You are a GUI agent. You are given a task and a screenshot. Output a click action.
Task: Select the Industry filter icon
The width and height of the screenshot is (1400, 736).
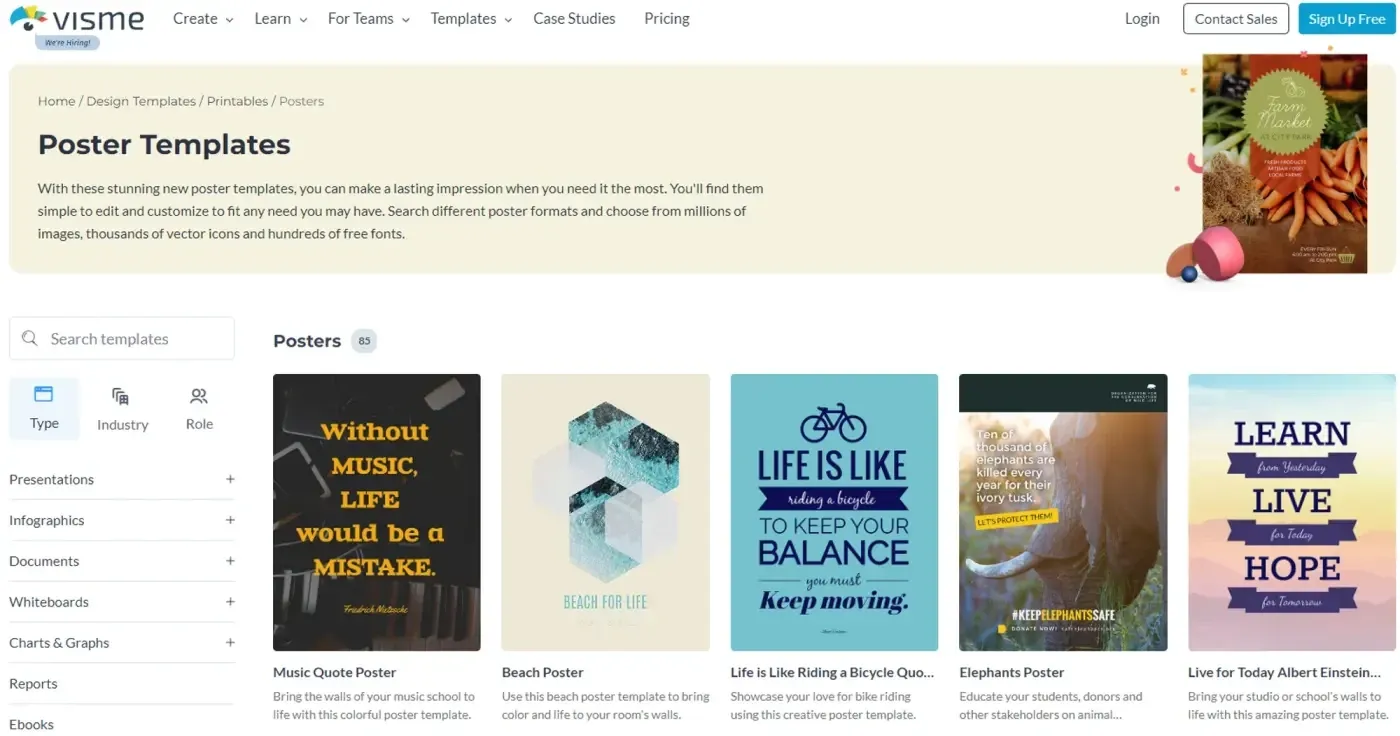pos(121,396)
